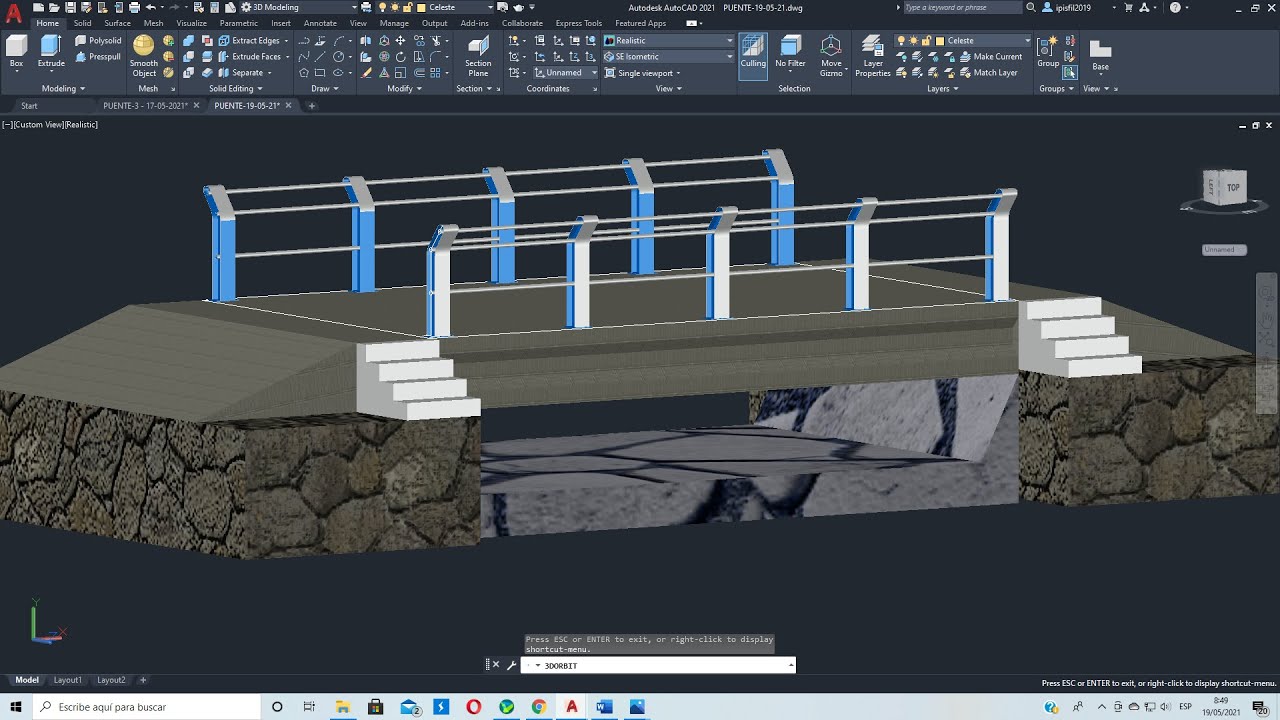Launch the Move Gizmo tool
Image resolution: width=1280 pixels, height=720 pixels.
[x=831, y=56]
